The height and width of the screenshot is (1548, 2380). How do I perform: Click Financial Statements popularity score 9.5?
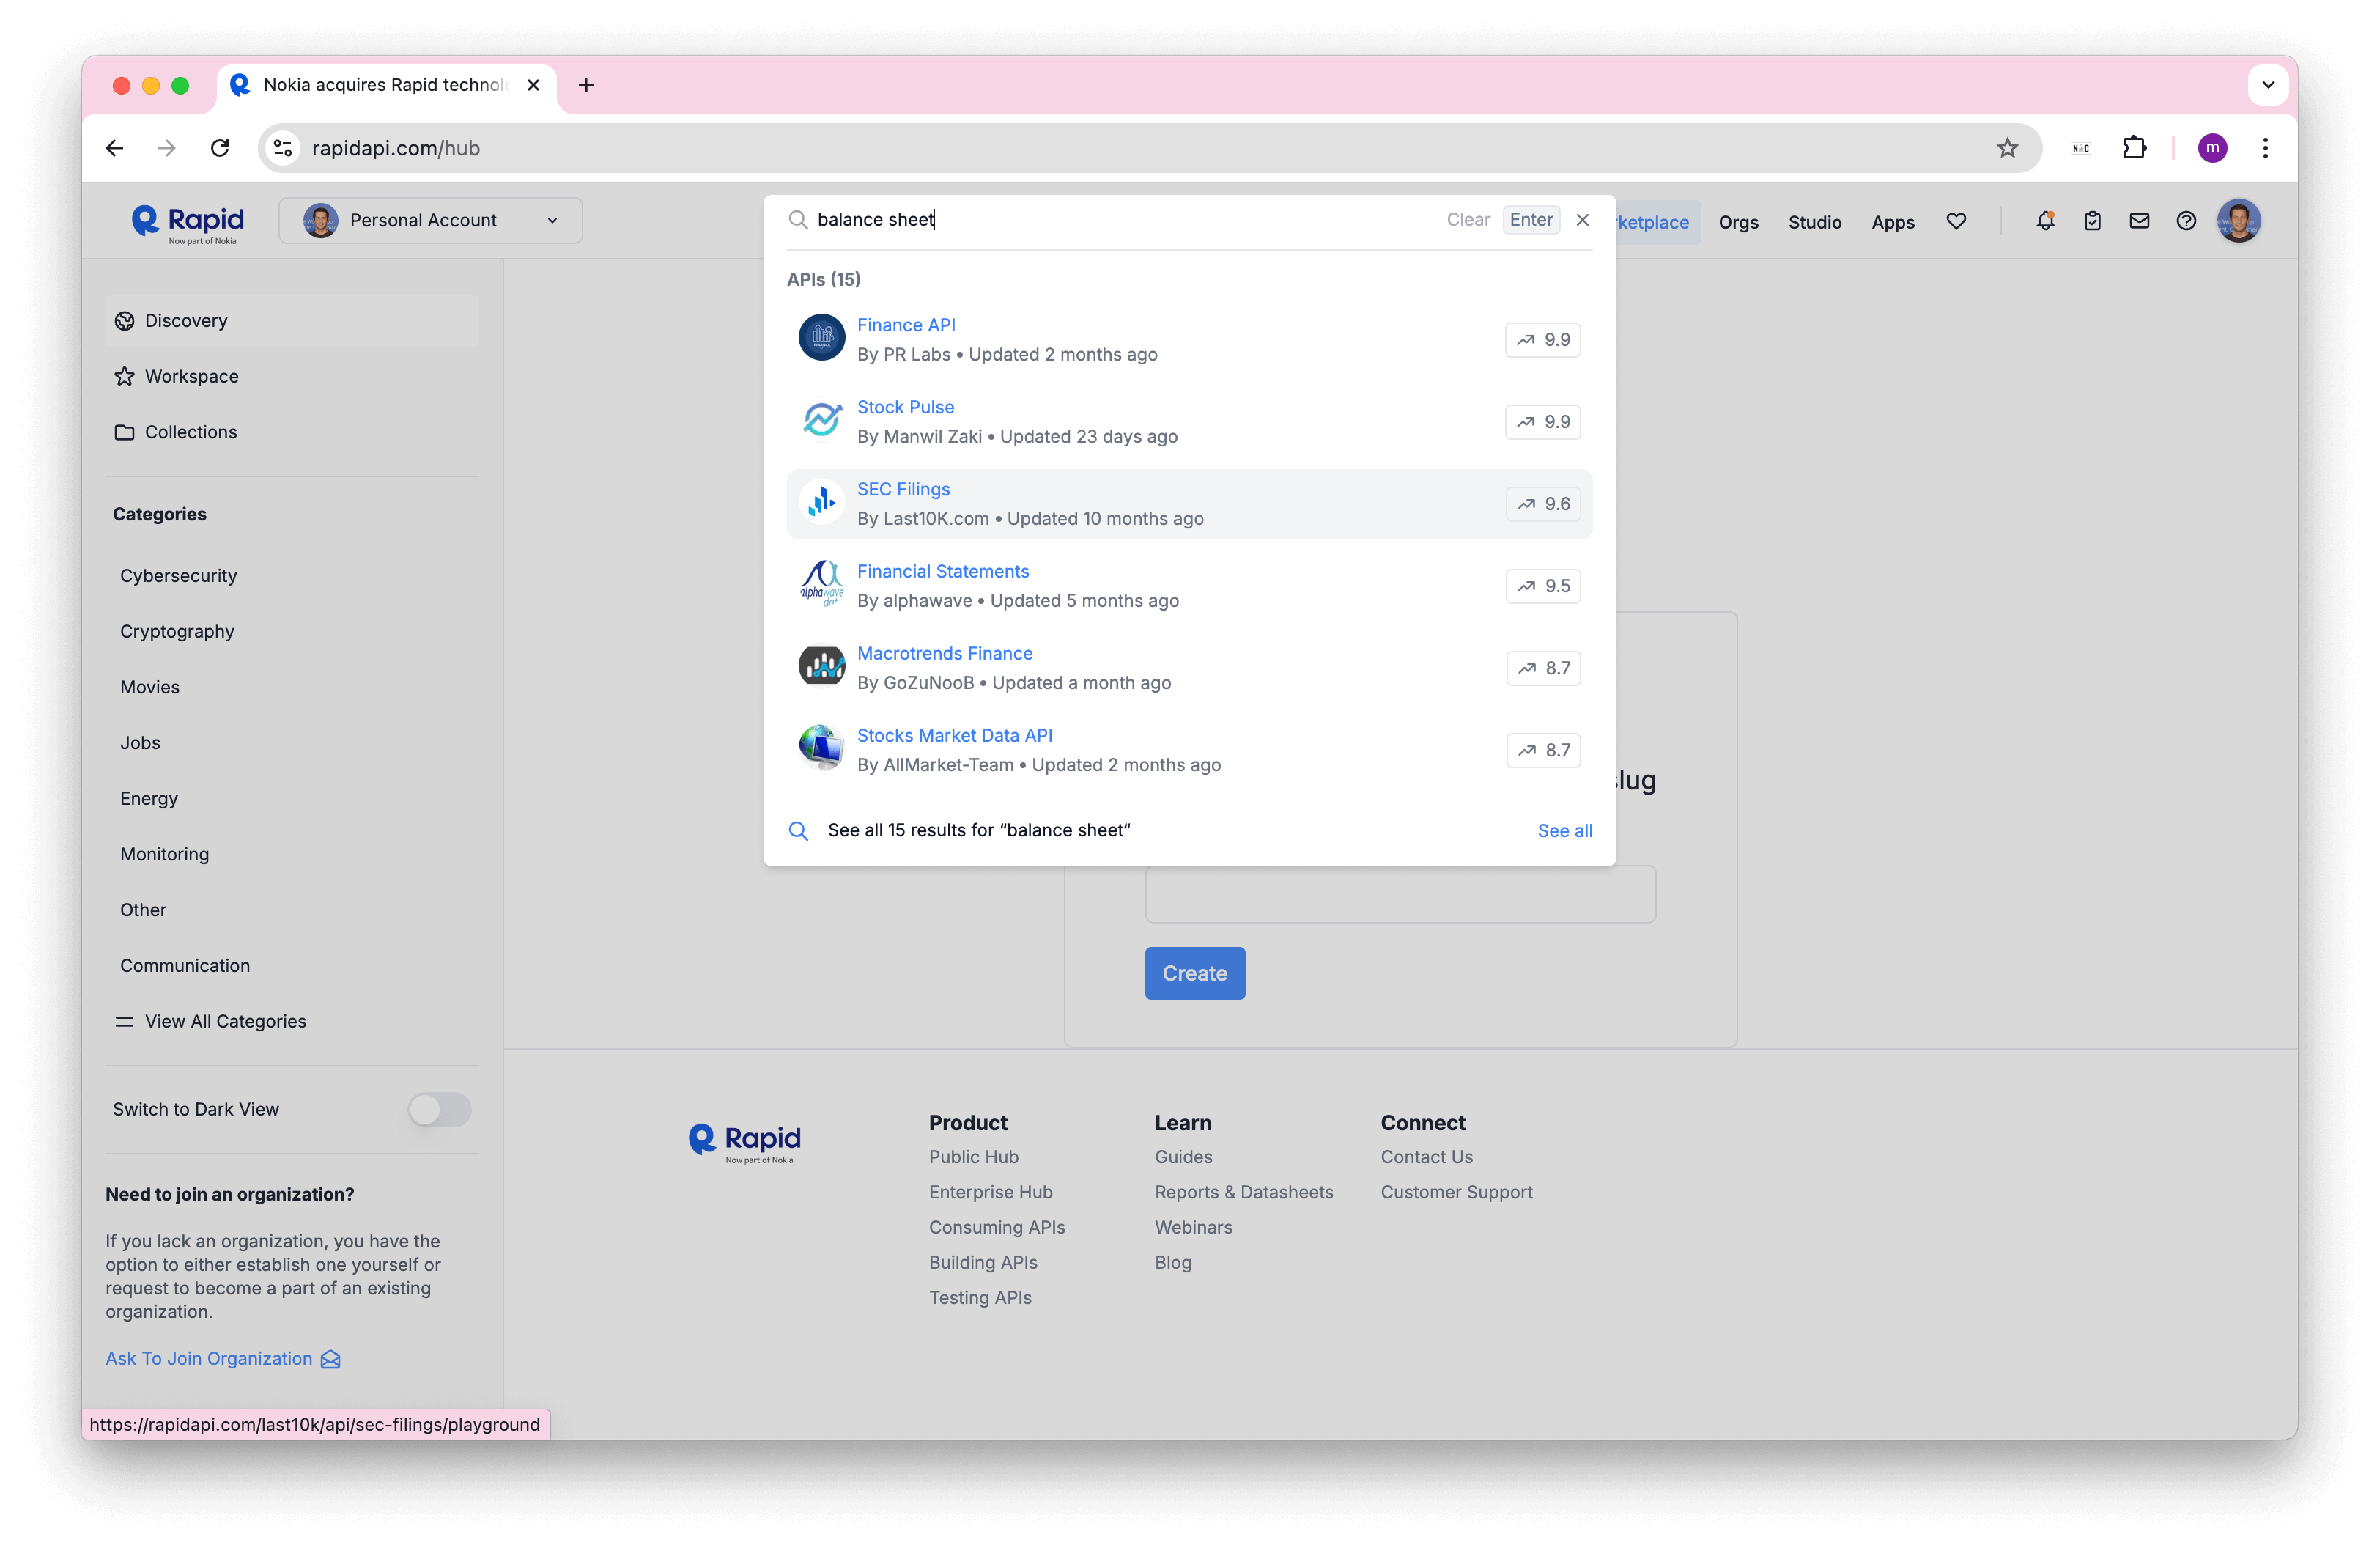(x=1543, y=586)
